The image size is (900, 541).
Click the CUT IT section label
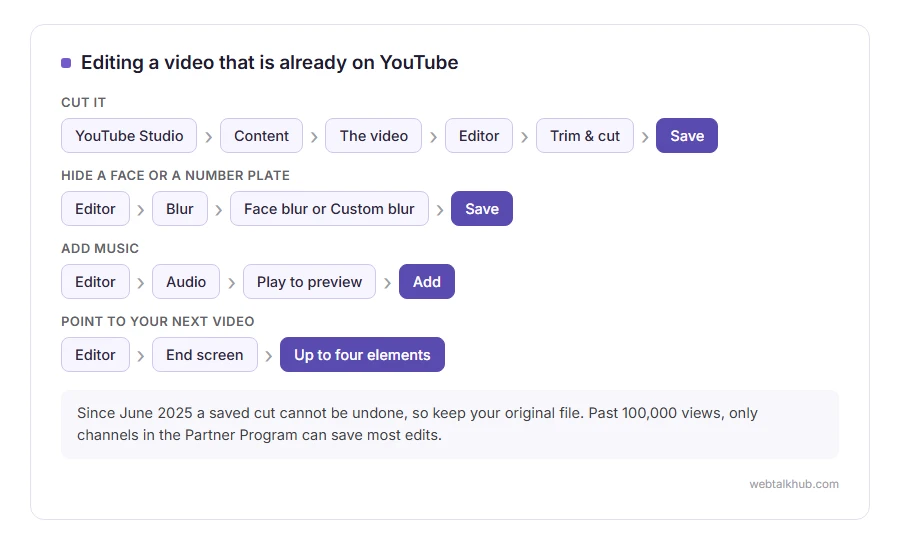click(83, 102)
